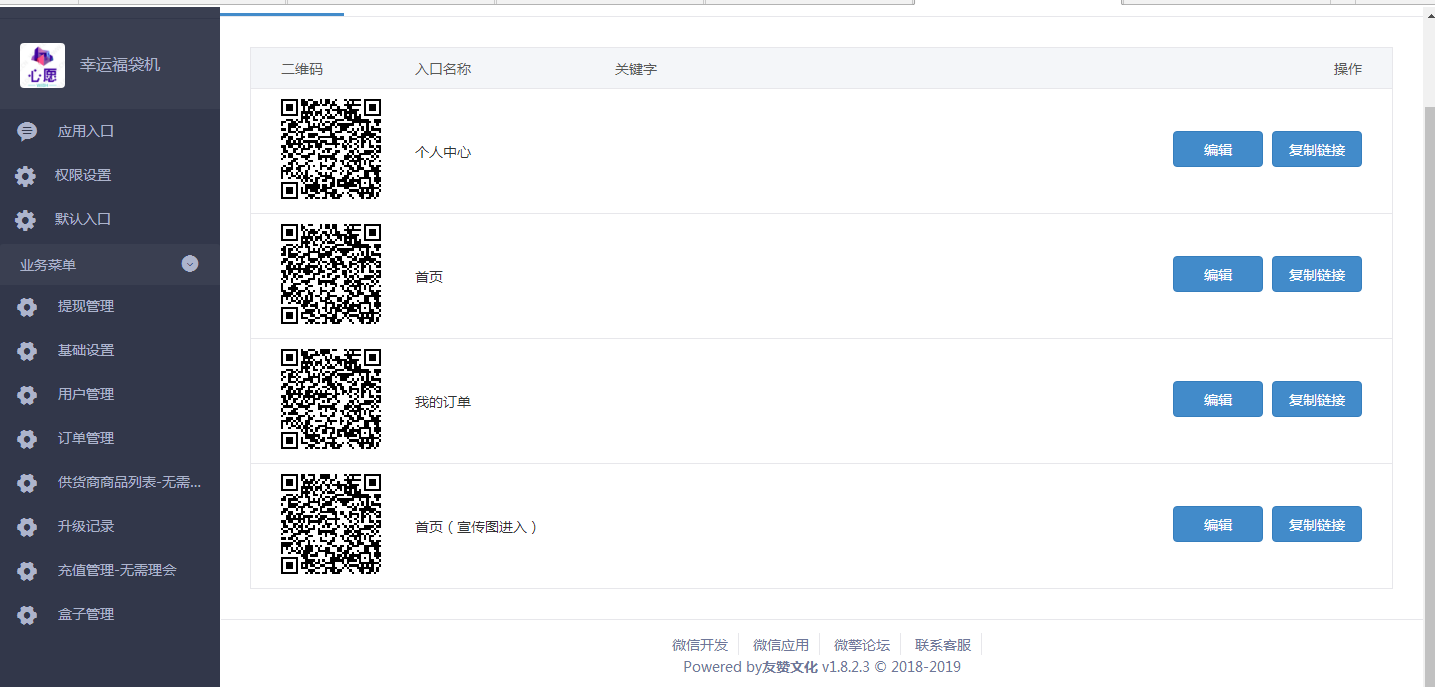Click the chat bubble icon beside 应用入口

27,131
